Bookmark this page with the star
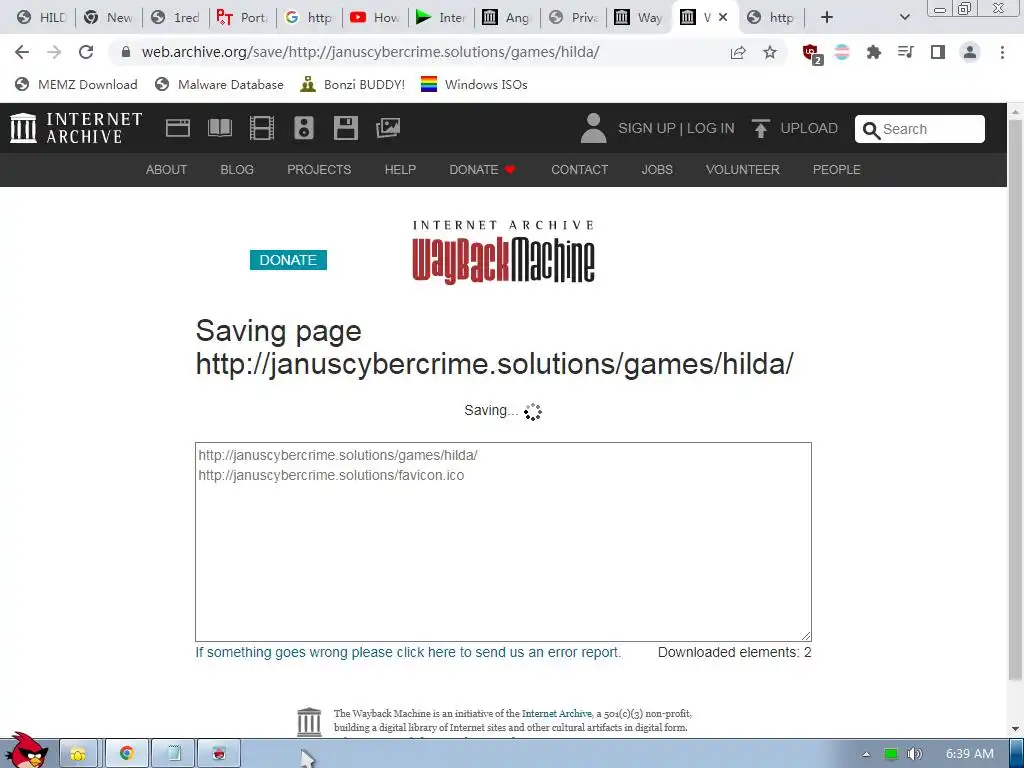The image size is (1024, 768). 770,52
